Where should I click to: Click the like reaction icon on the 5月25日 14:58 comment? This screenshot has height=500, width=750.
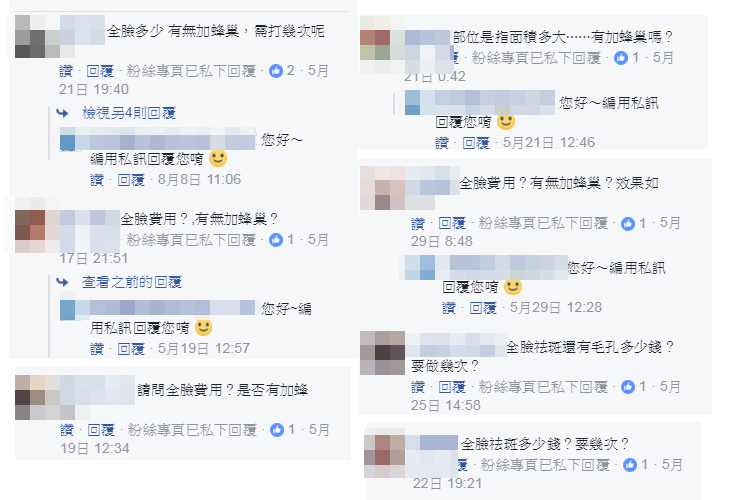(628, 387)
